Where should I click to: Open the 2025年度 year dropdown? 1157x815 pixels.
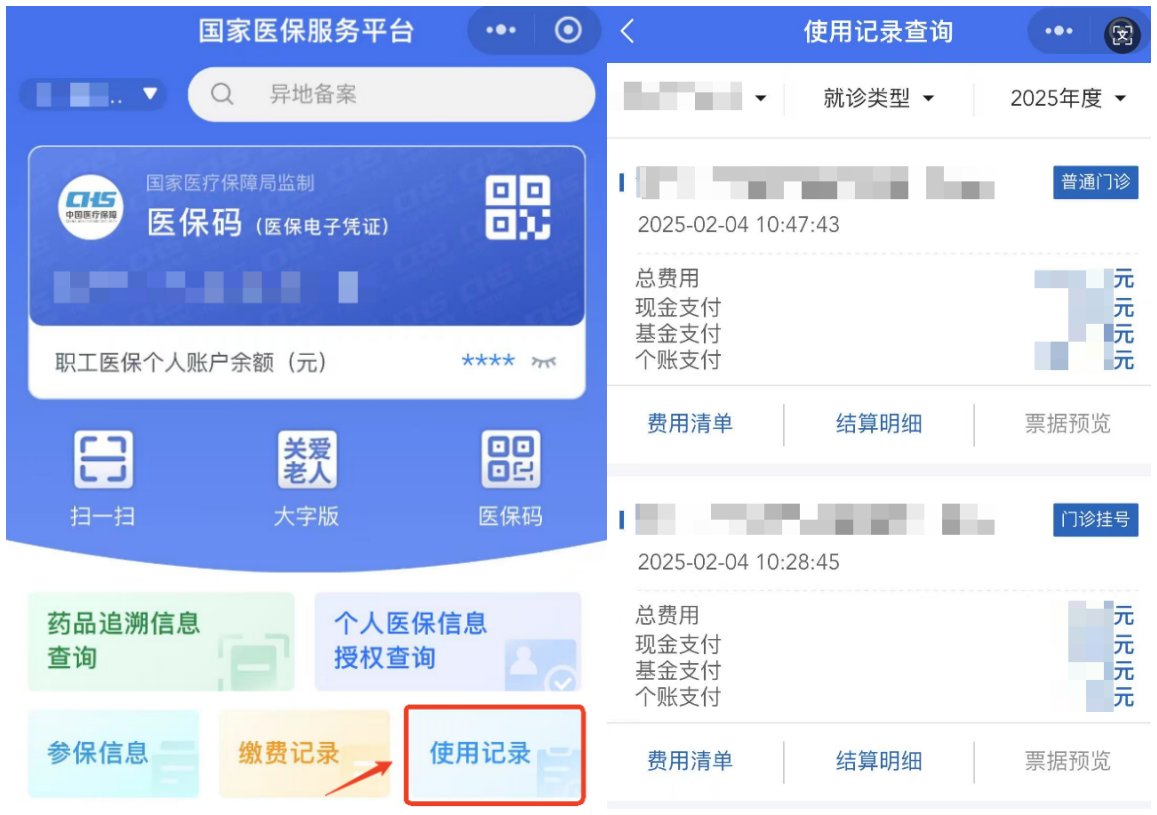[x=1068, y=98]
